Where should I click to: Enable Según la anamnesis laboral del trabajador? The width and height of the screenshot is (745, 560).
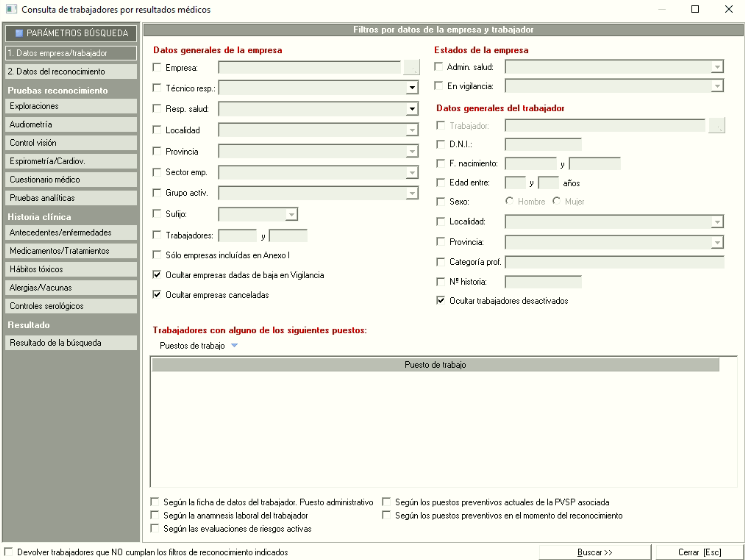click(x=154, y=515)
